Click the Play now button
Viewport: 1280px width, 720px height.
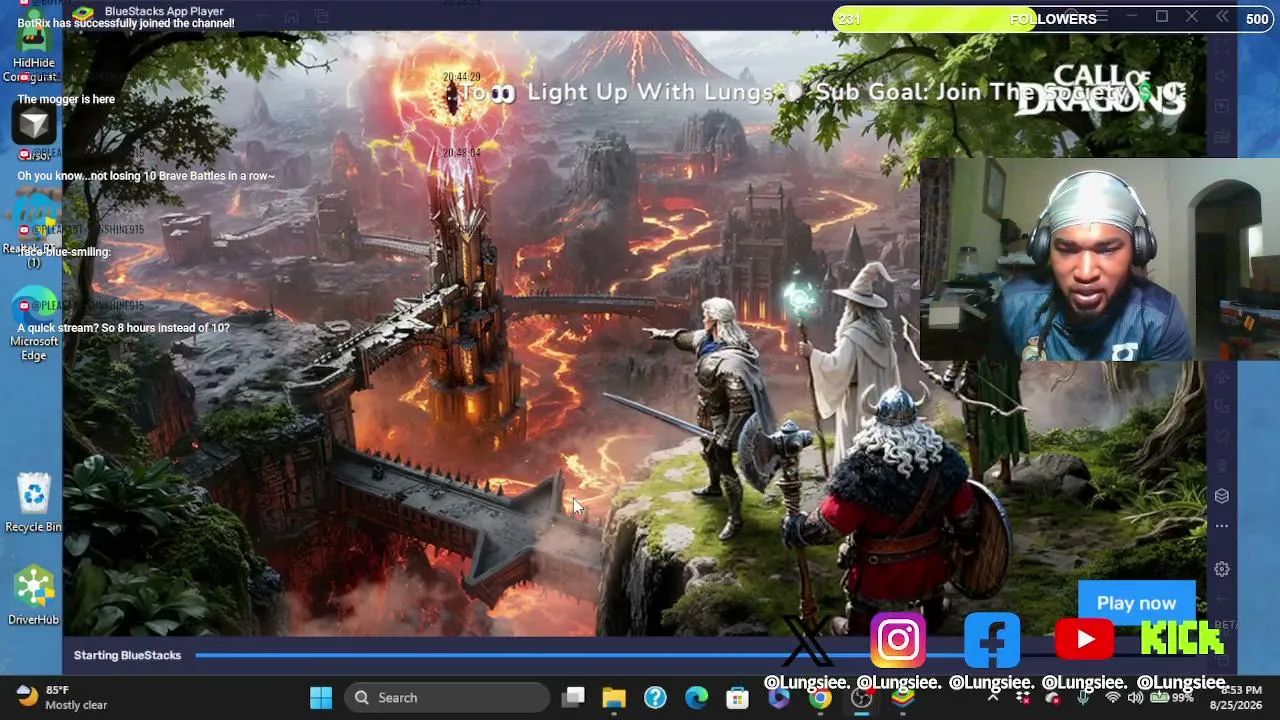click(x=1136, y=603)
